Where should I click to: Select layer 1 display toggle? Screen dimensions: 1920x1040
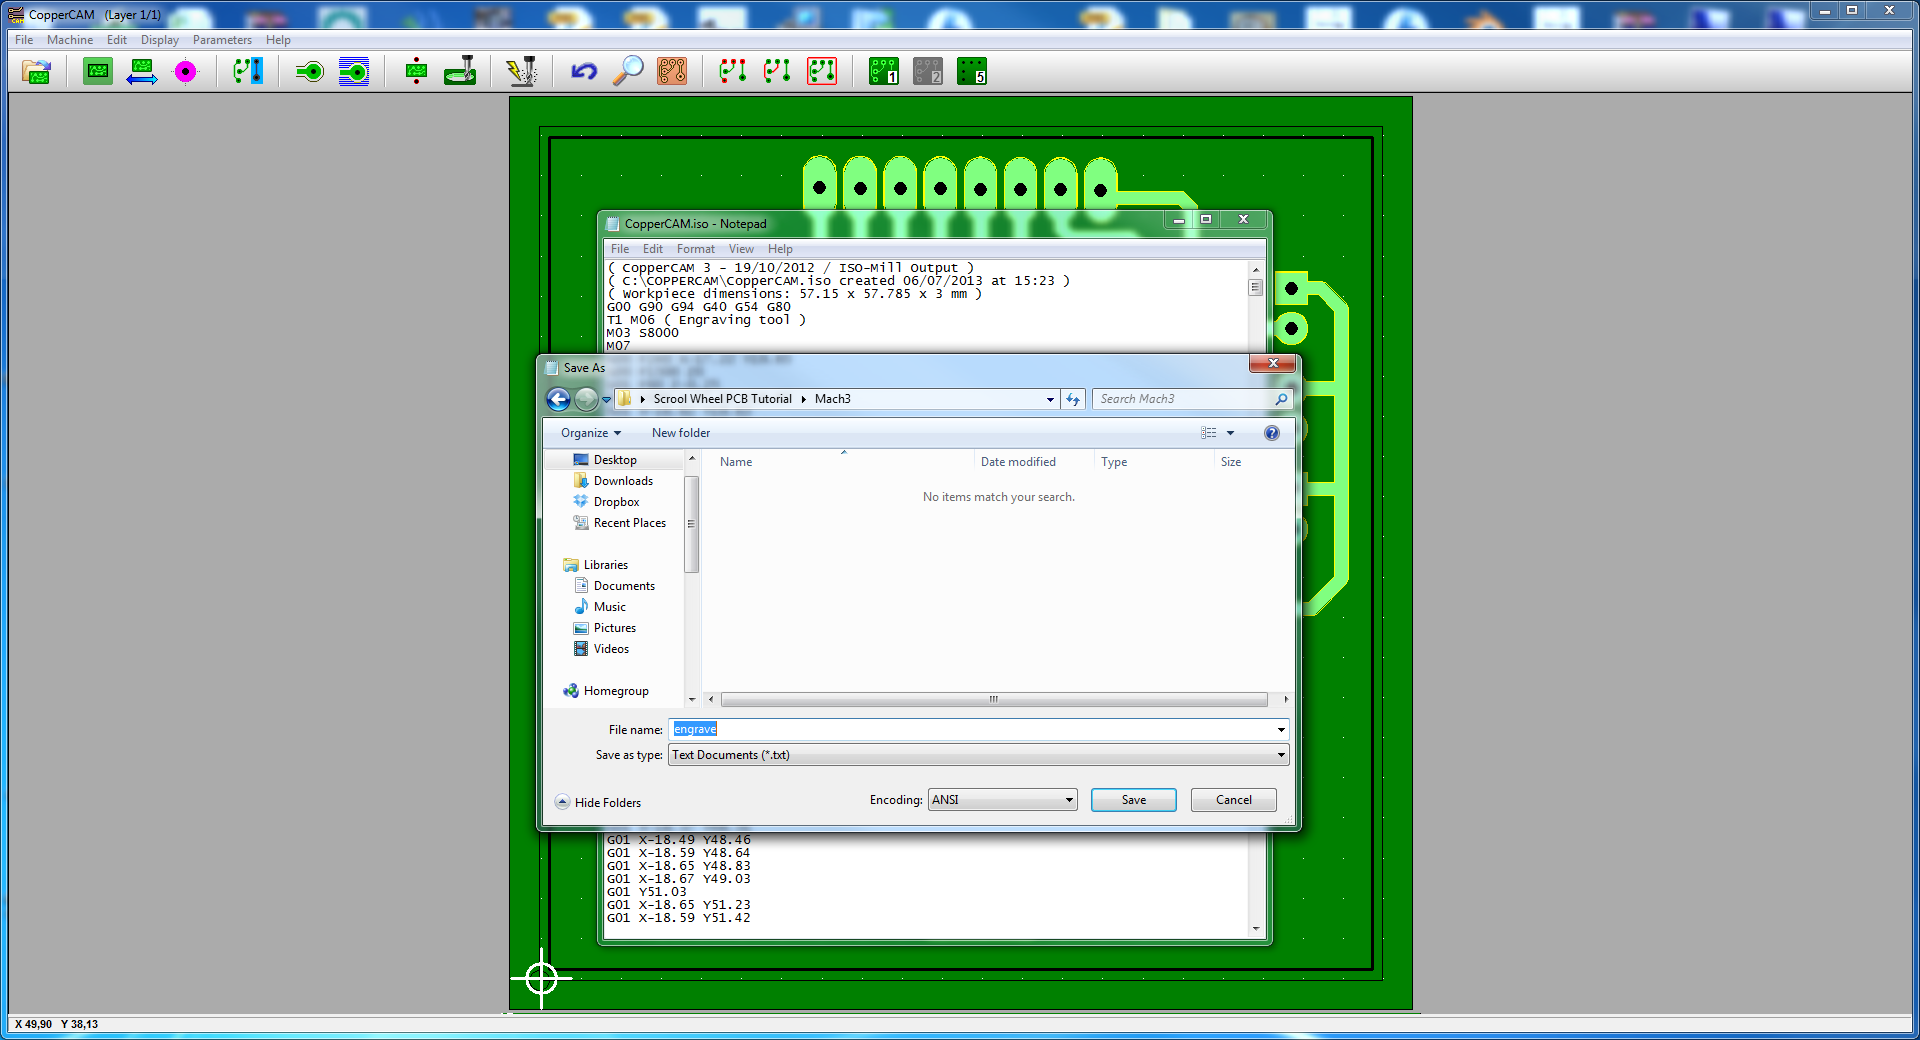tap(883, 71)
